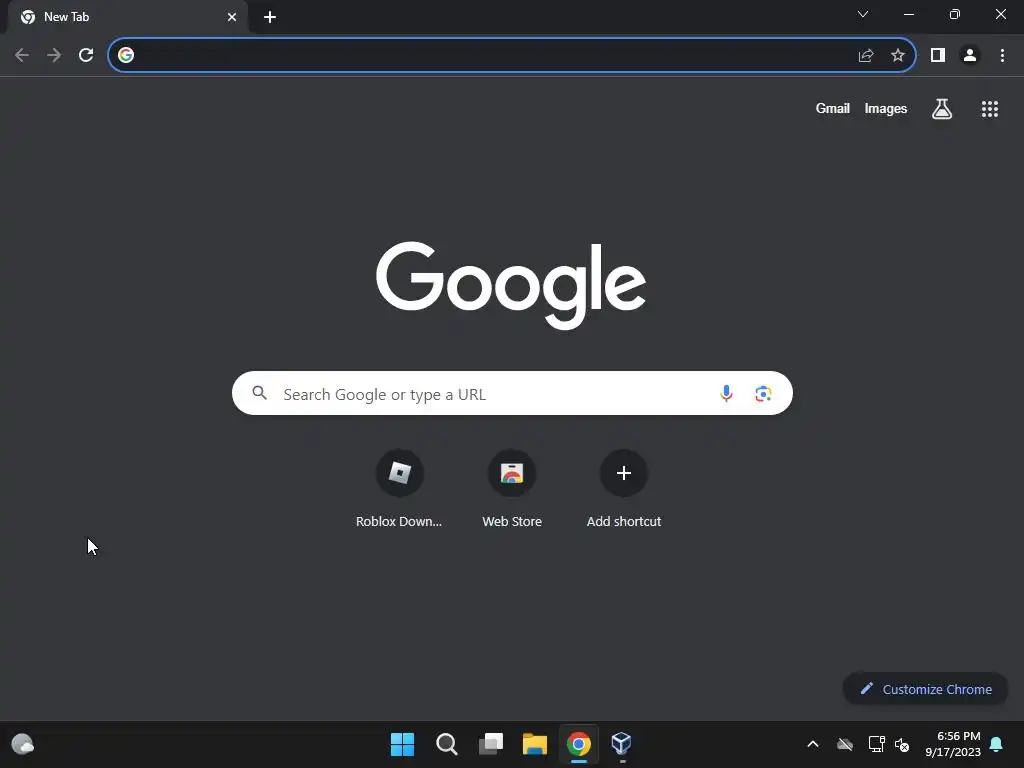
Task: Click the Google icon in the address bar
Action: 126,56
